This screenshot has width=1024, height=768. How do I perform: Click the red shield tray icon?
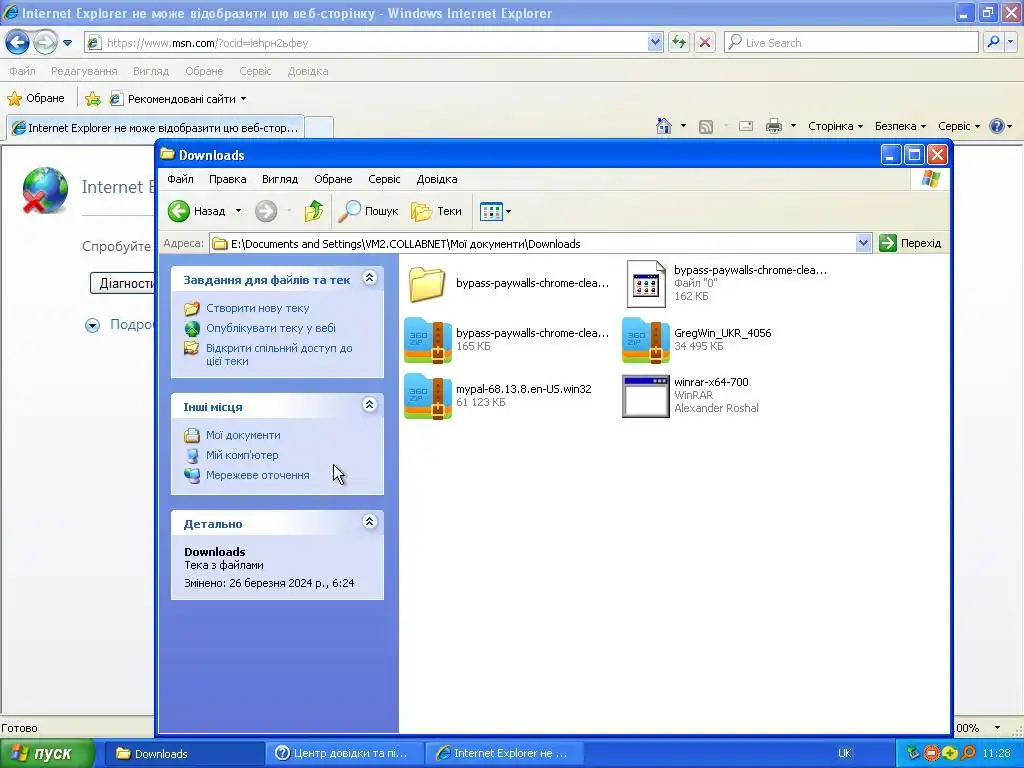931,754
